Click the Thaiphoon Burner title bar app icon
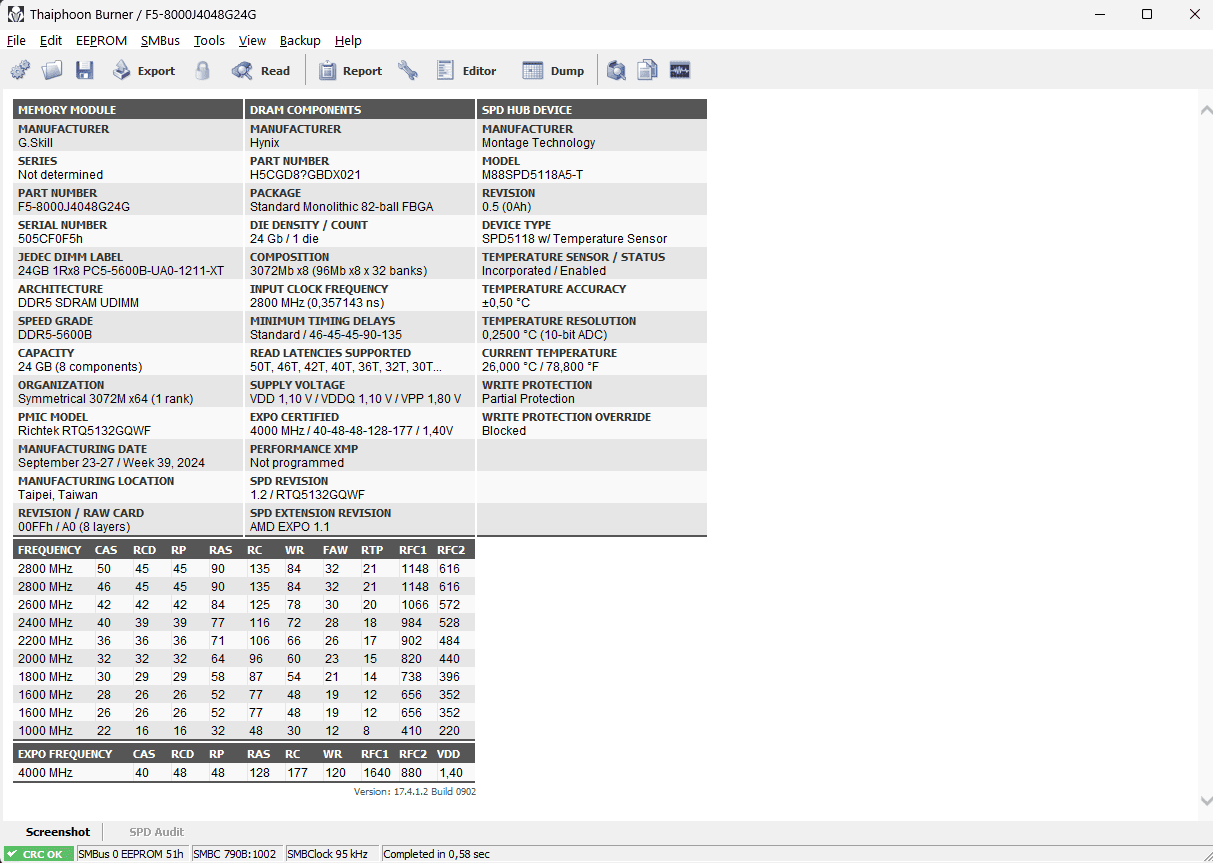1213x863 pixels. click(x=16, y=14)
